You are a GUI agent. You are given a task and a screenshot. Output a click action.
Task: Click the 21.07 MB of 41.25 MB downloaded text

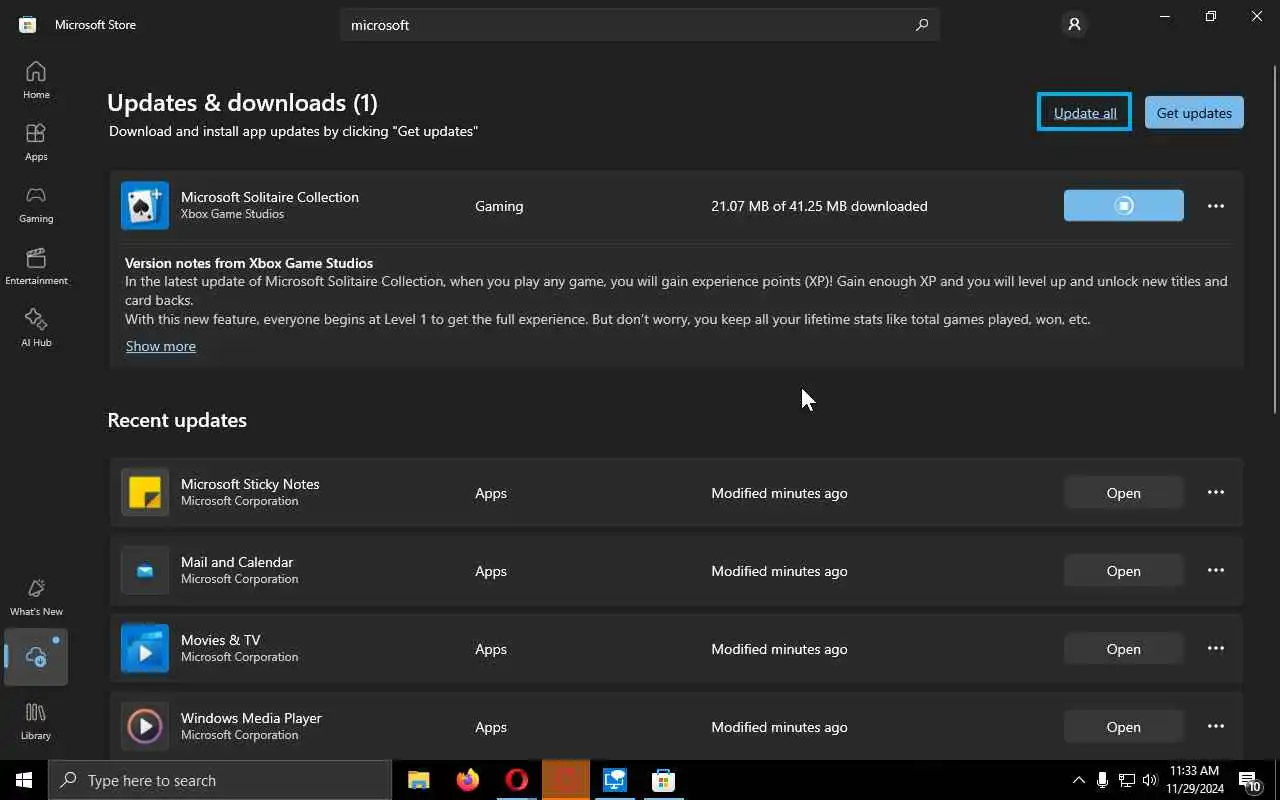819,206
